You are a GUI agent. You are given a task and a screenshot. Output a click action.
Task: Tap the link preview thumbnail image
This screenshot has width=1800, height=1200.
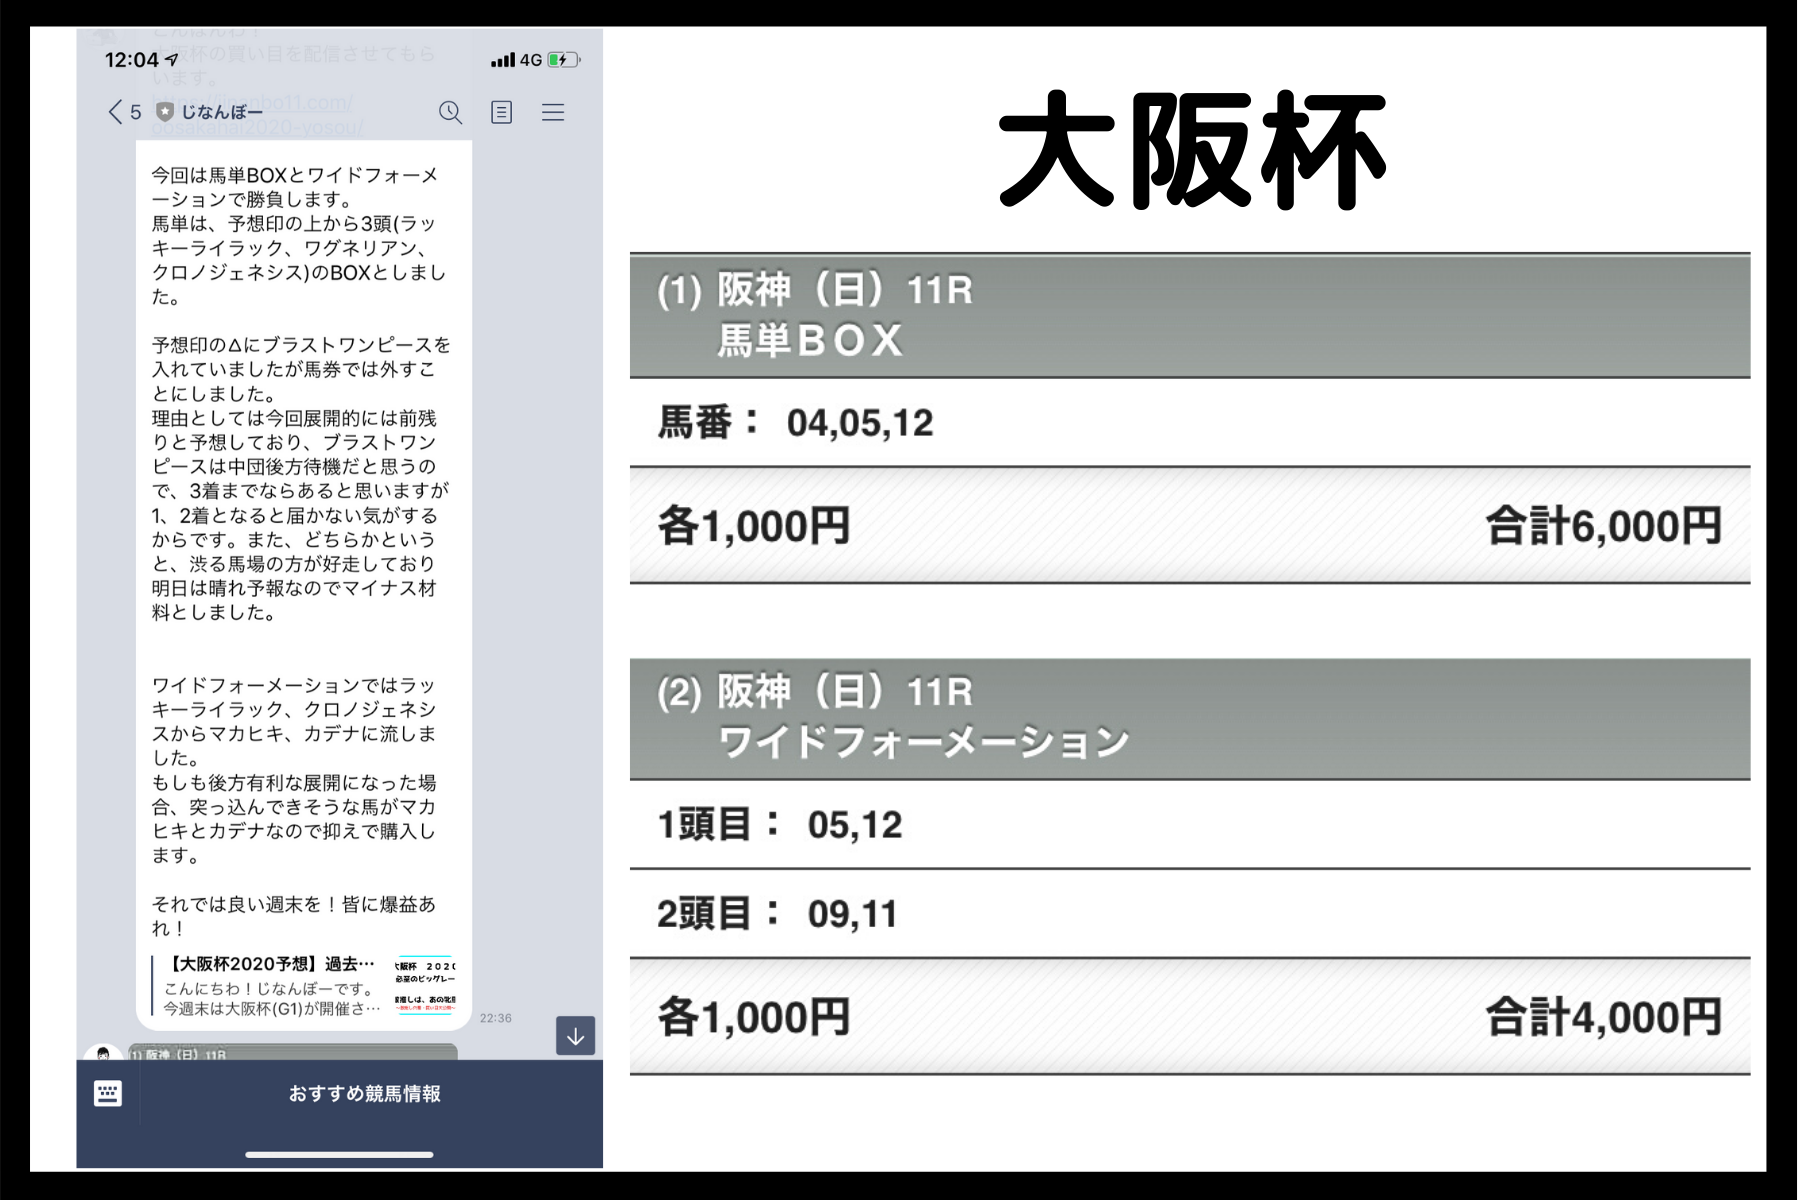click(425, 986)
